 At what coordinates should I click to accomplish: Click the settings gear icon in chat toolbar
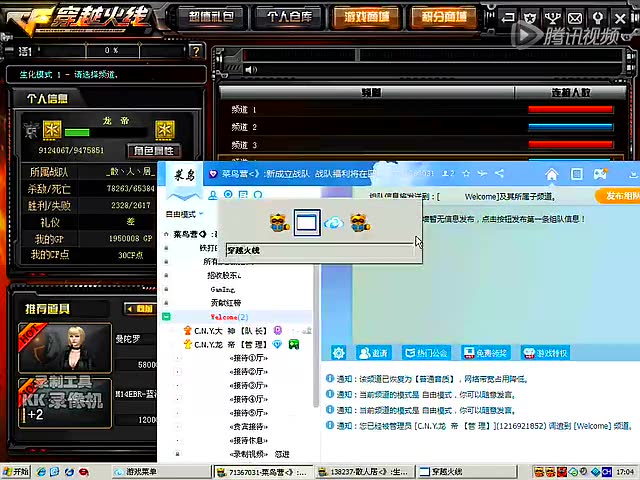339,352
